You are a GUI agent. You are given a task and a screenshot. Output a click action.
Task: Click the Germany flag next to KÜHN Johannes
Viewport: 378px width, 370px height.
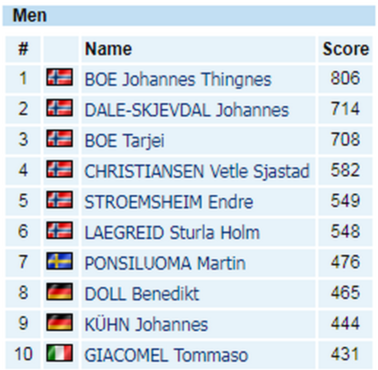(x=59, y=323)
